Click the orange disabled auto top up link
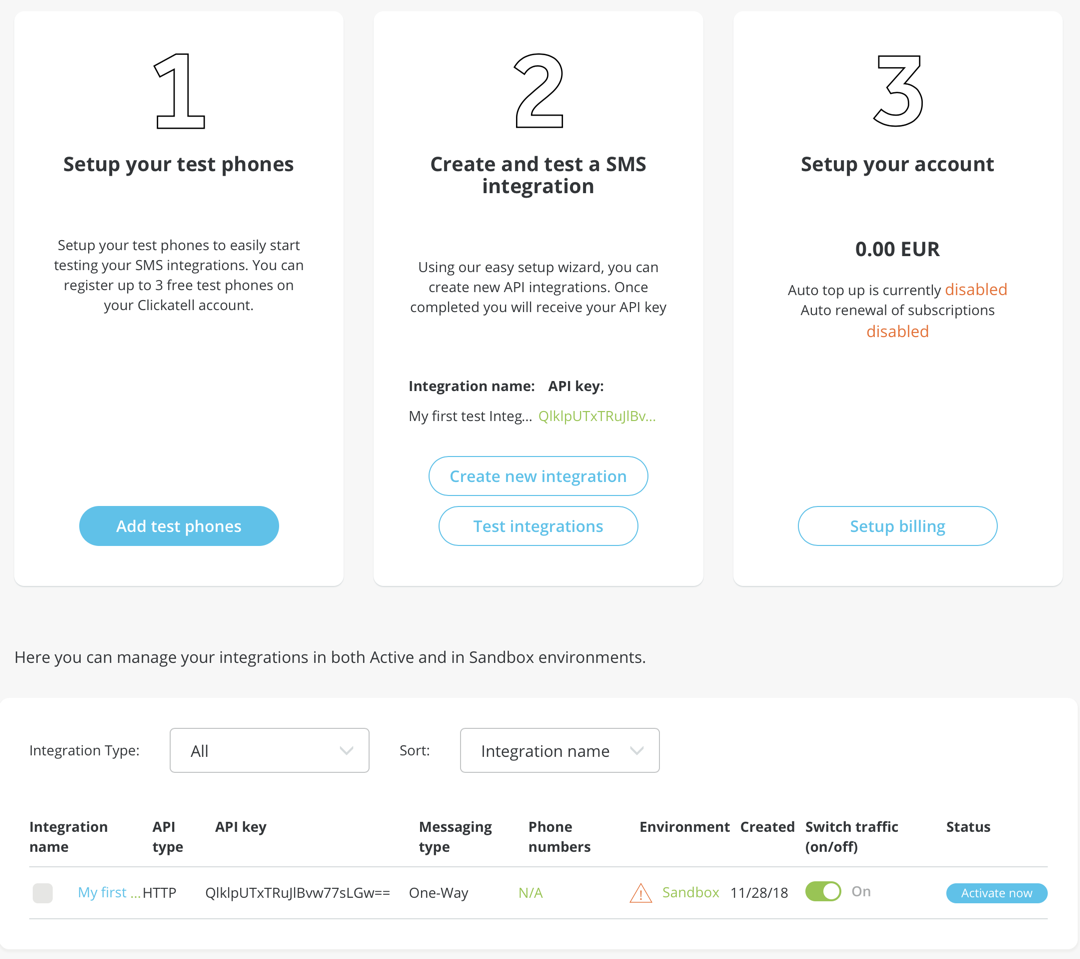Viewport: 1080px width, 959px height. [976, 290]
